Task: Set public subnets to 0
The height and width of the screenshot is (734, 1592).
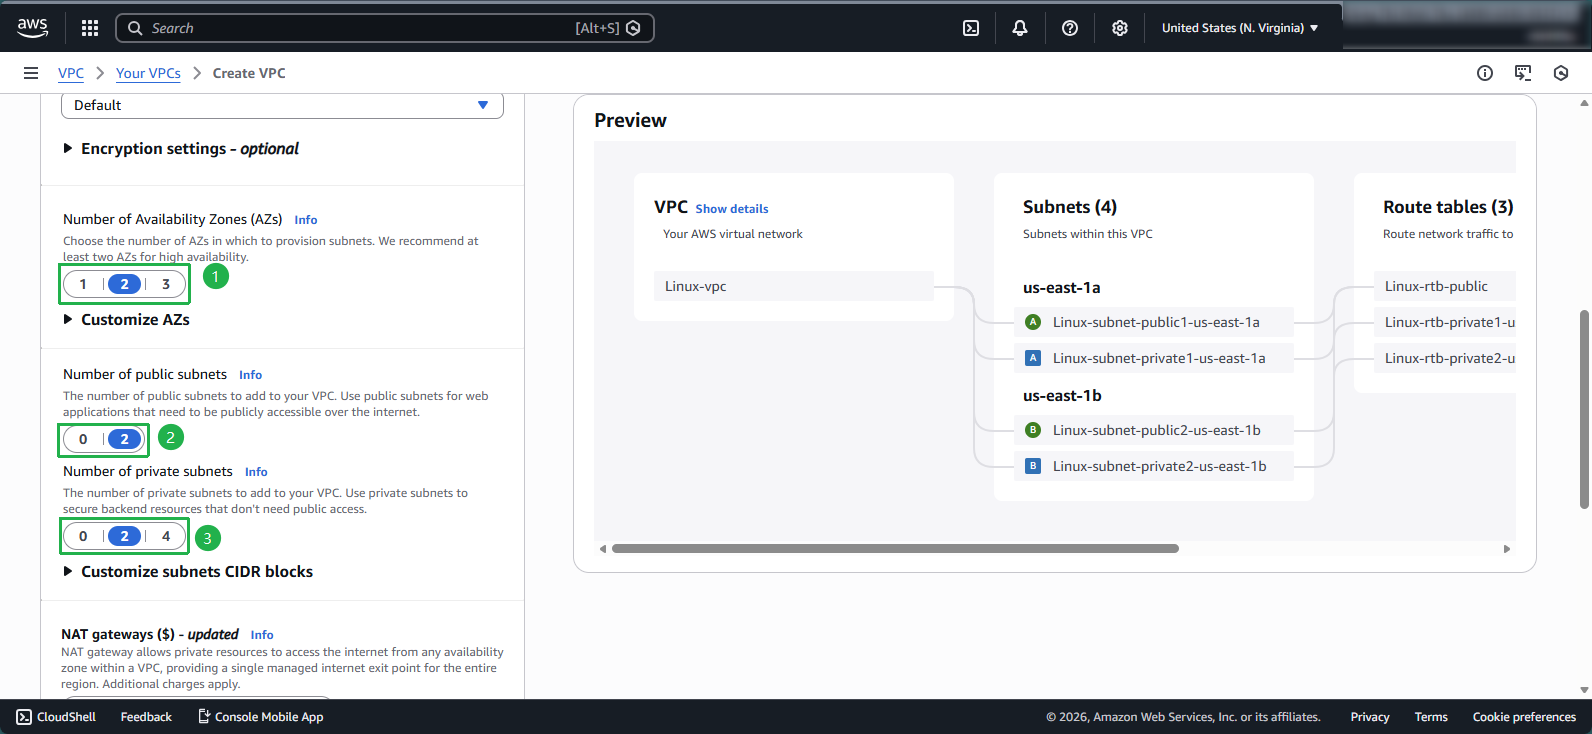Action: pyautogui.click(x=83, y=439)
